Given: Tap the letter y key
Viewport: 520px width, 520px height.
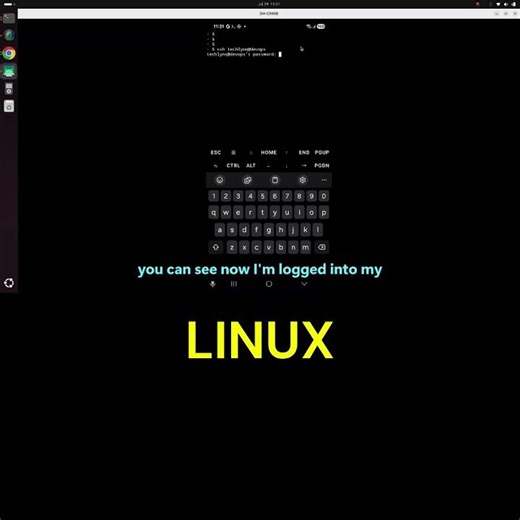Looking at the screenshot, I should [275, 212].
